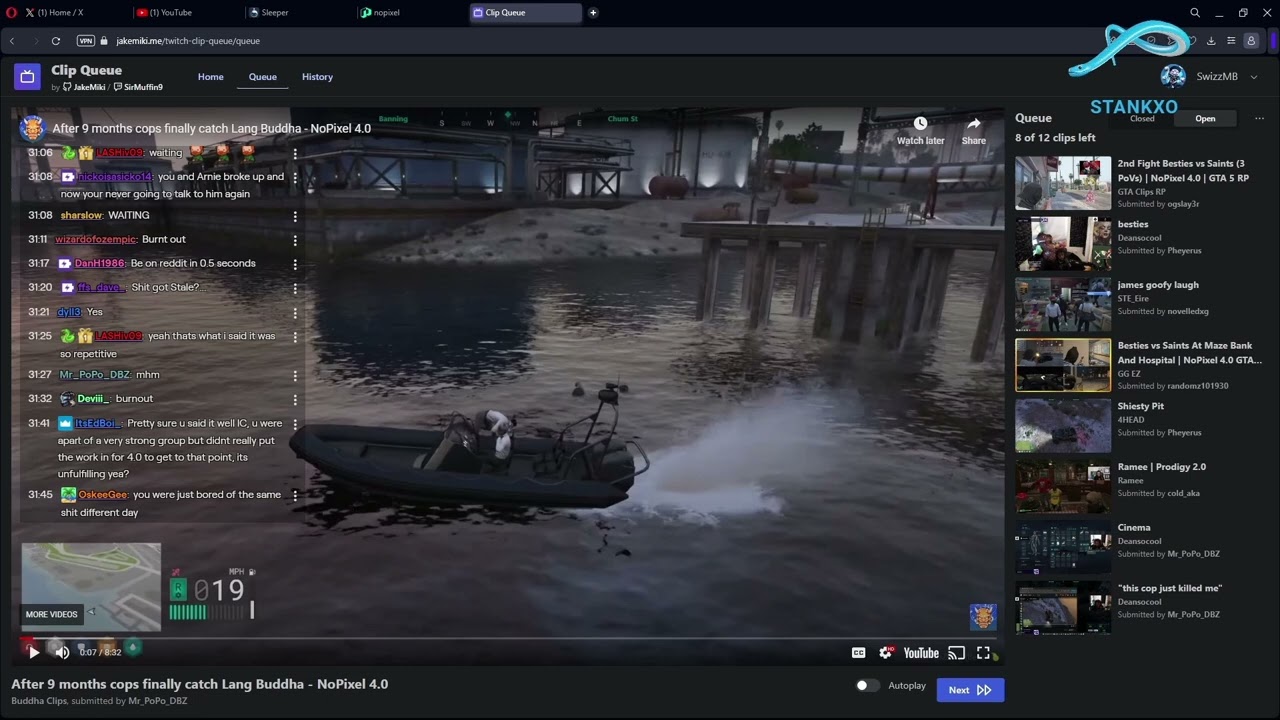Image resolution: width=1280 pixels, height=720 pixels.
Task: Open options dots for dyll3's message
Action: tap(295, 312)
